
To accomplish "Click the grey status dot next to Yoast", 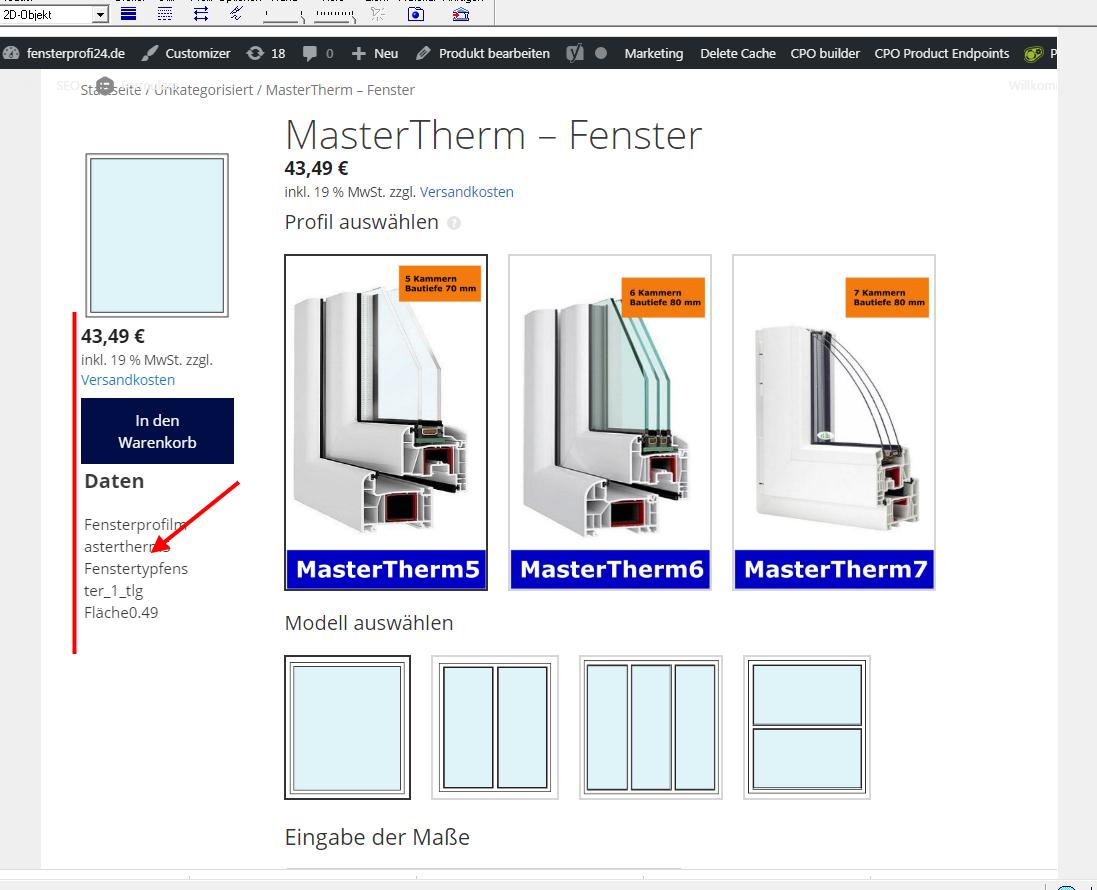I will click(601, 53).
